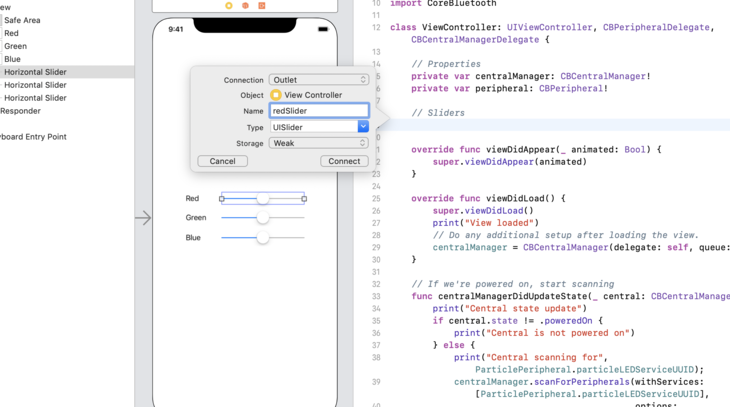This screenshot has height=407, width=730.
Task: Click the 9:41 time on the device preview
Action: tap(176, 29)
